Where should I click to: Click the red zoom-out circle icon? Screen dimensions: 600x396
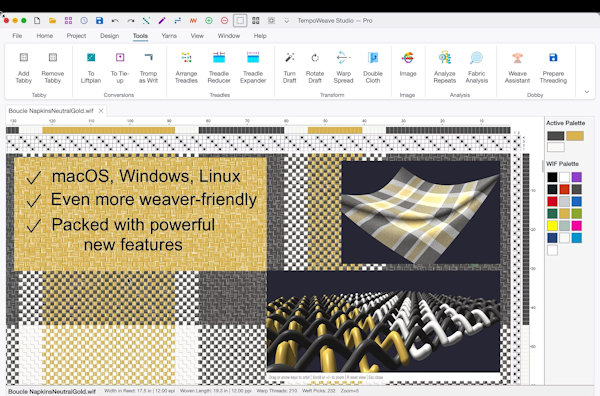(225, 21)
